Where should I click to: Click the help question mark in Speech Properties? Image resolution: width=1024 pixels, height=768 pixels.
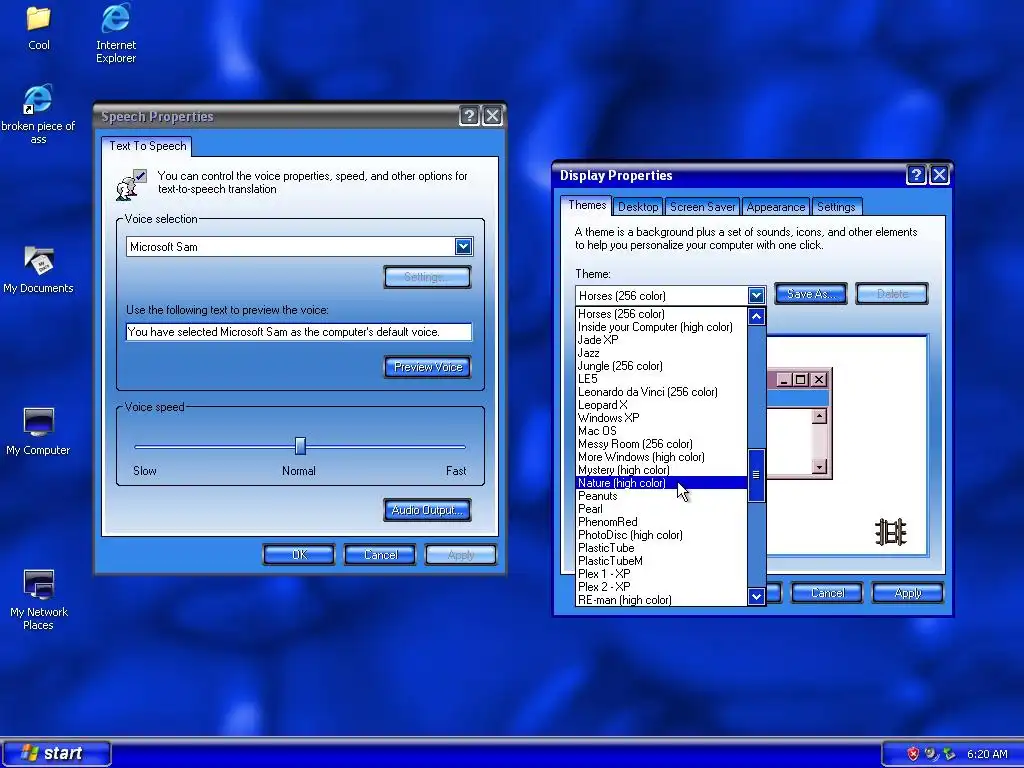[x=469, y=116]
